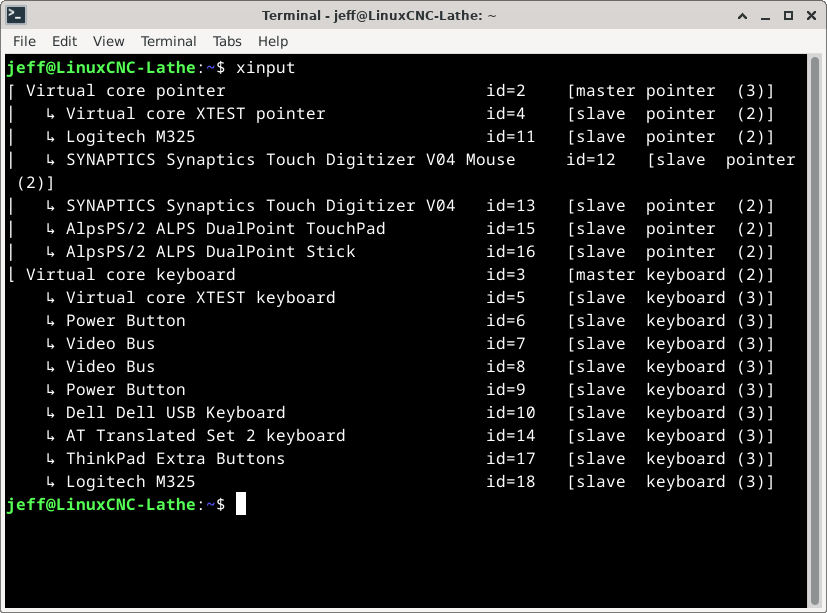
Task: Open the Help menu
Action: click(273, 41)
